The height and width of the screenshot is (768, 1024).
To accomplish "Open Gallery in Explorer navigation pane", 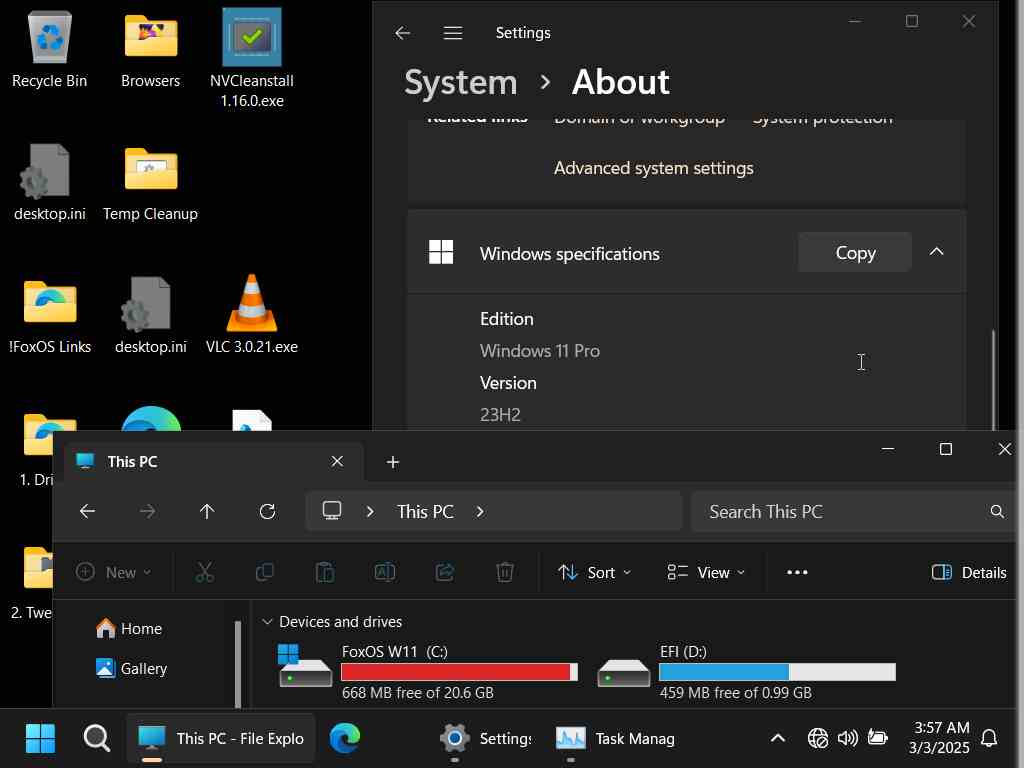I will coord(131,668).
